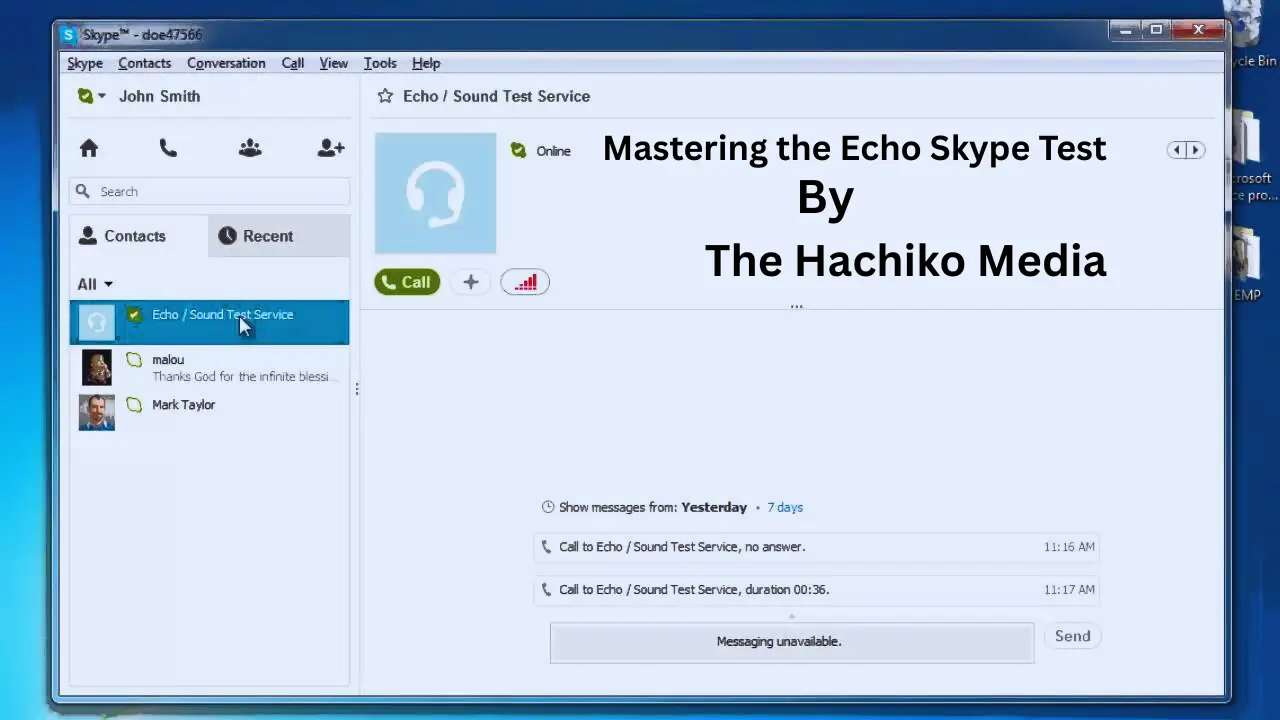Click the add contact icon
1280x720 pixels.
(x=330, y=149)
